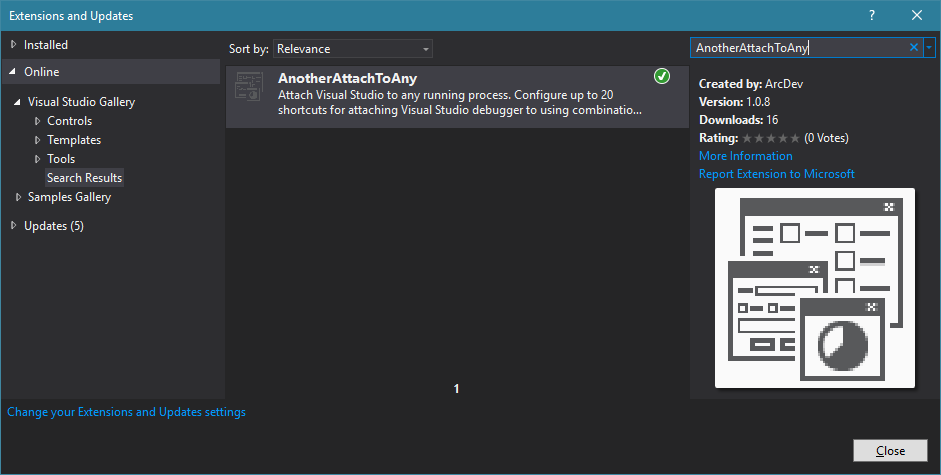The image size is (941, 475).
Task: Collapse the Visual Studio Gallery node
Action: 17,102
